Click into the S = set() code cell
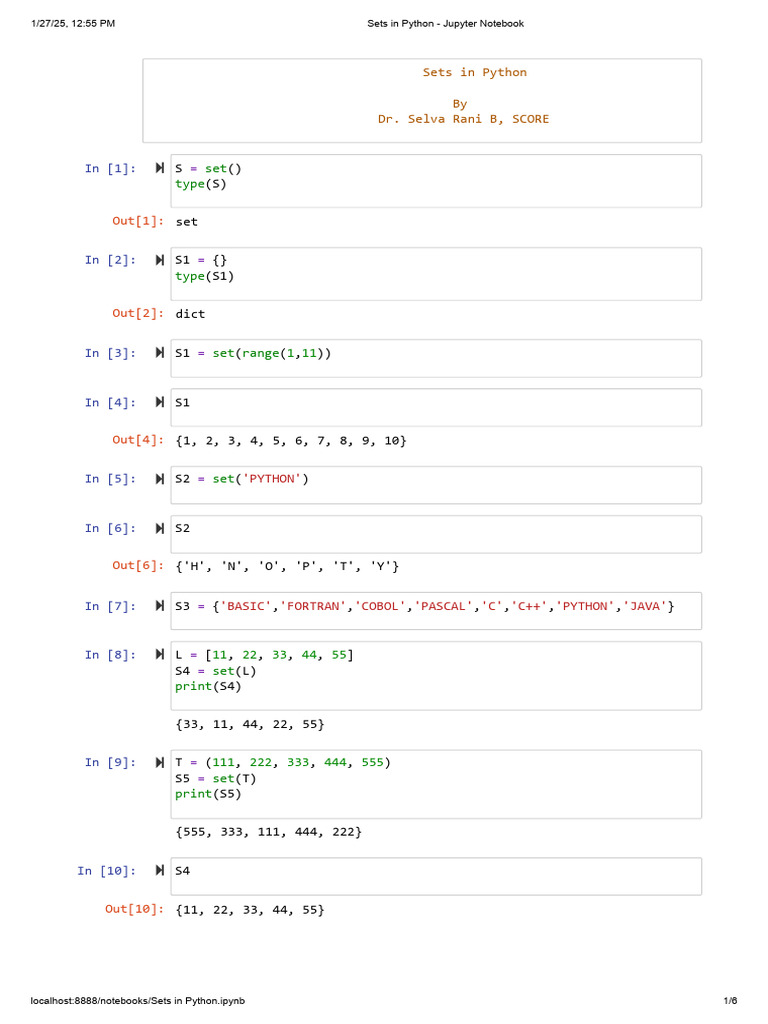The width and height of the screenshot is (768, 1024). point(436,181)
